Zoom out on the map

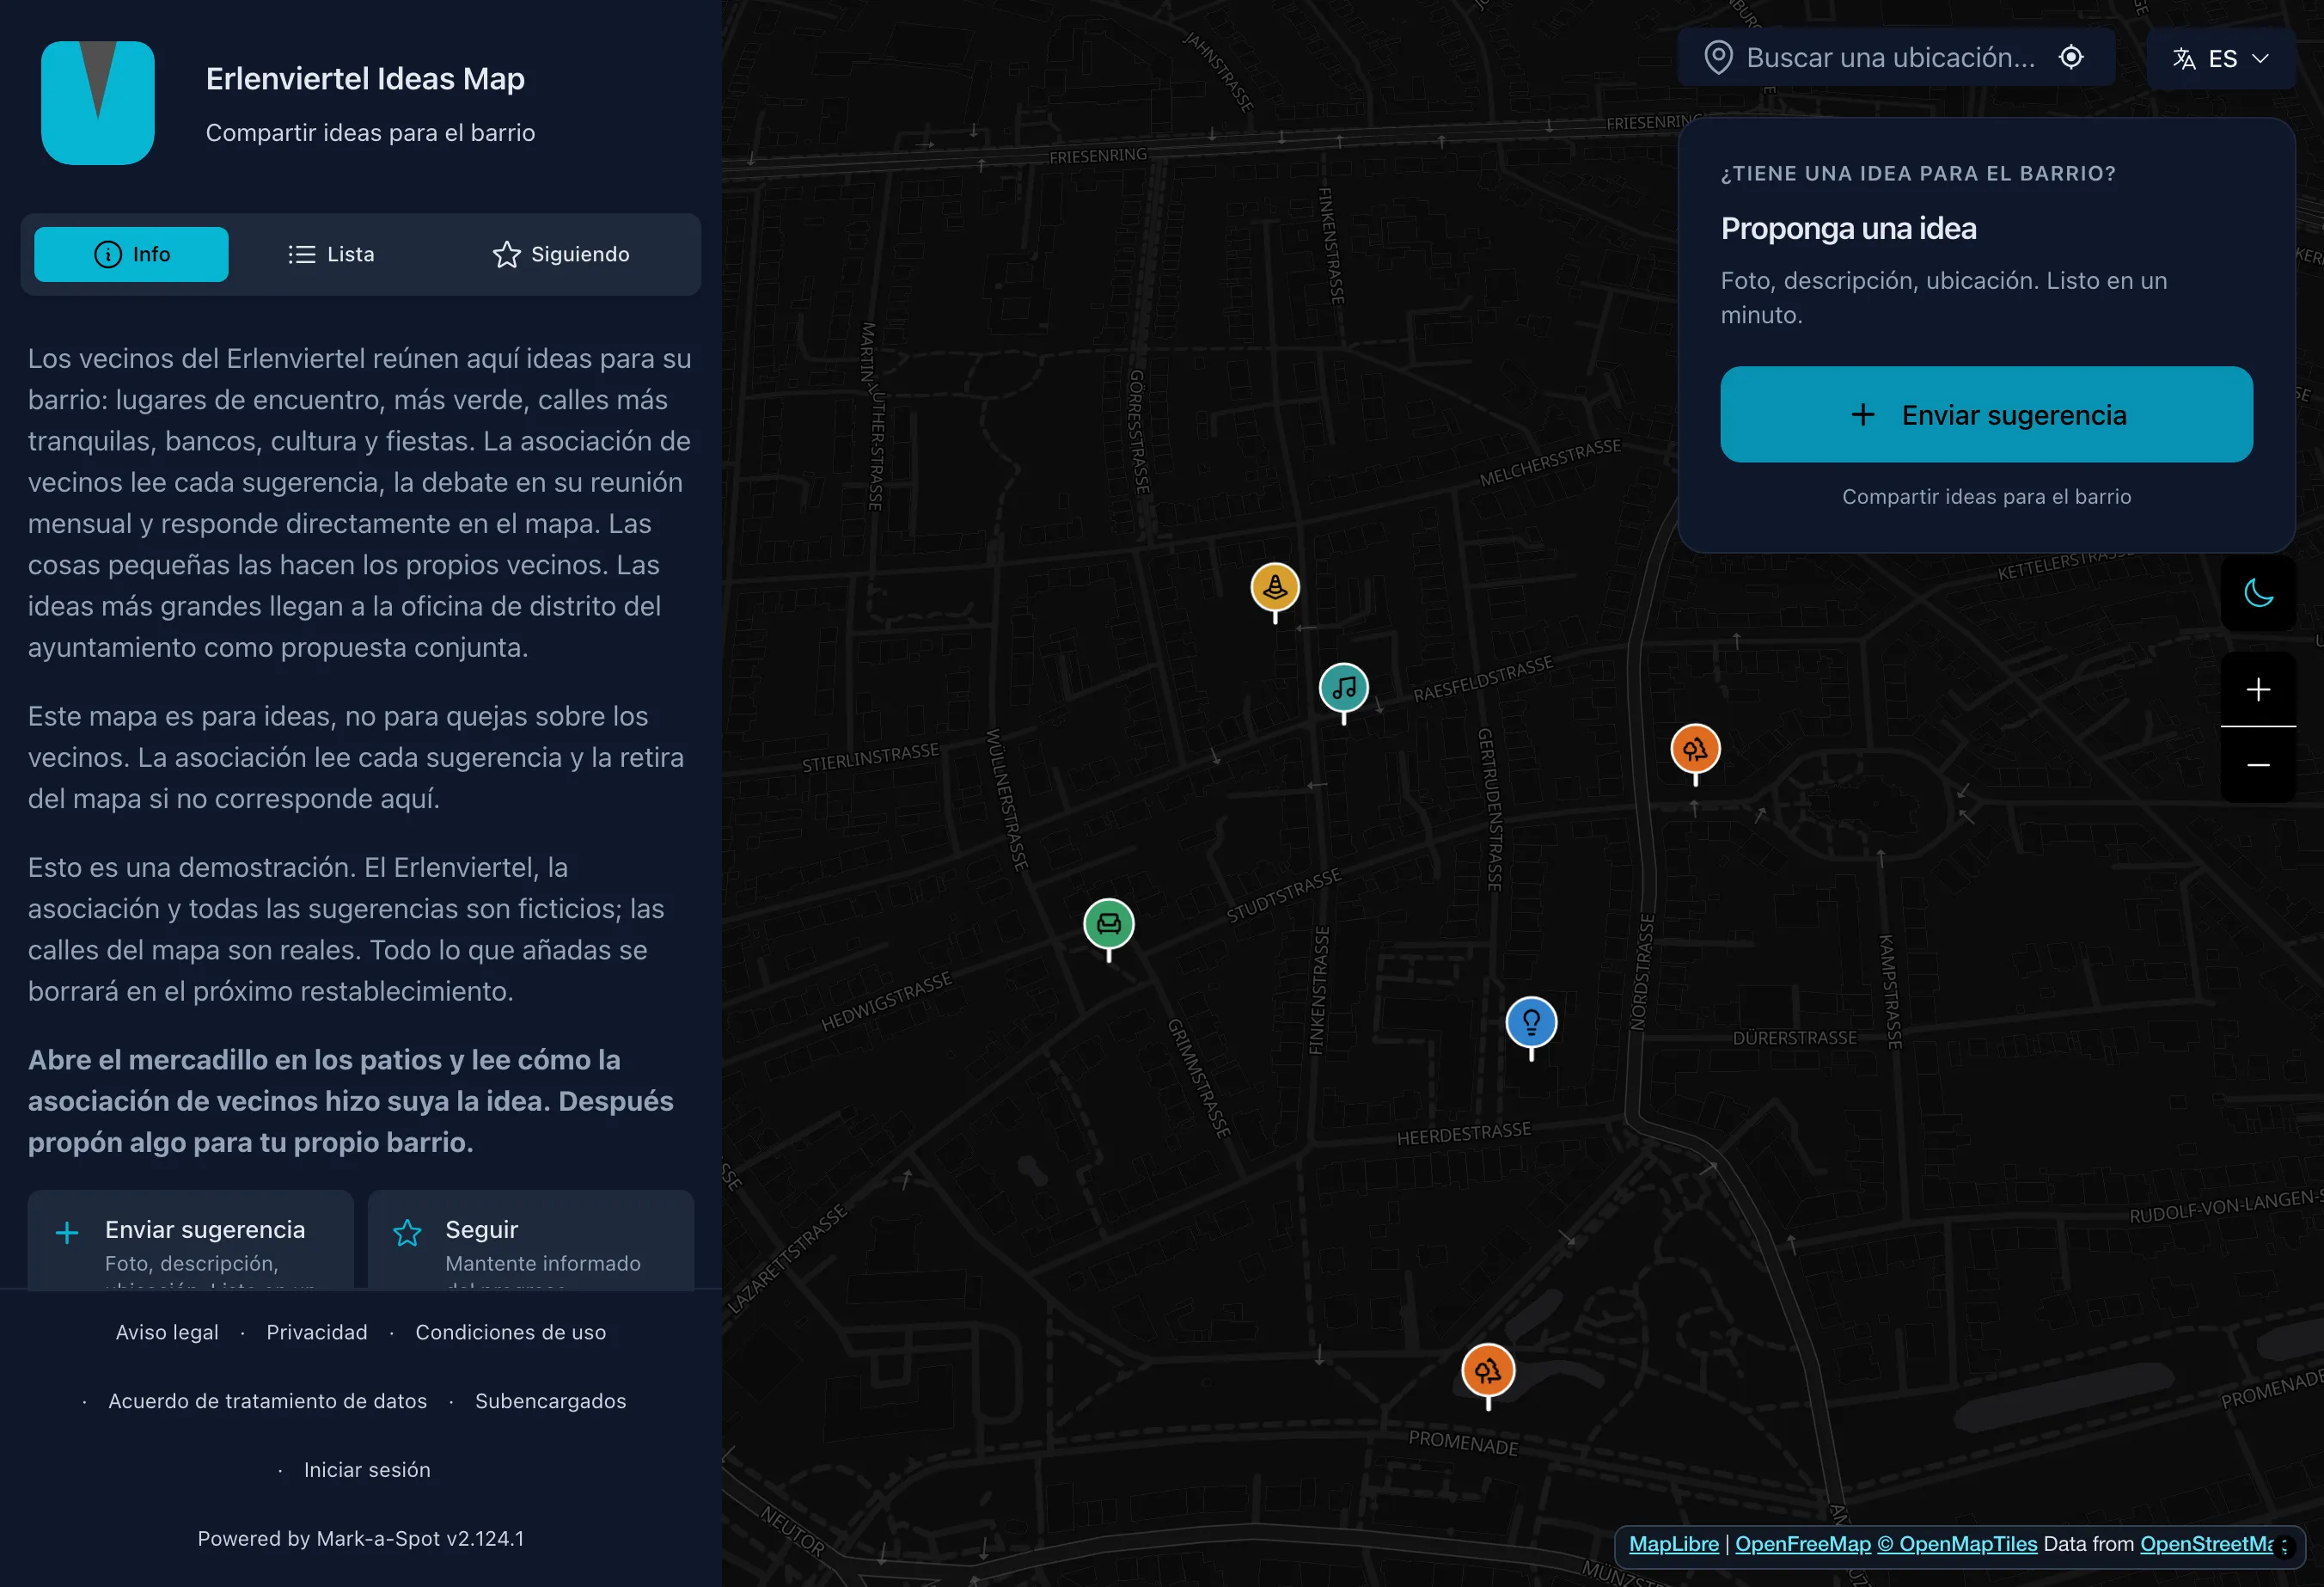tap(2258, 765)
